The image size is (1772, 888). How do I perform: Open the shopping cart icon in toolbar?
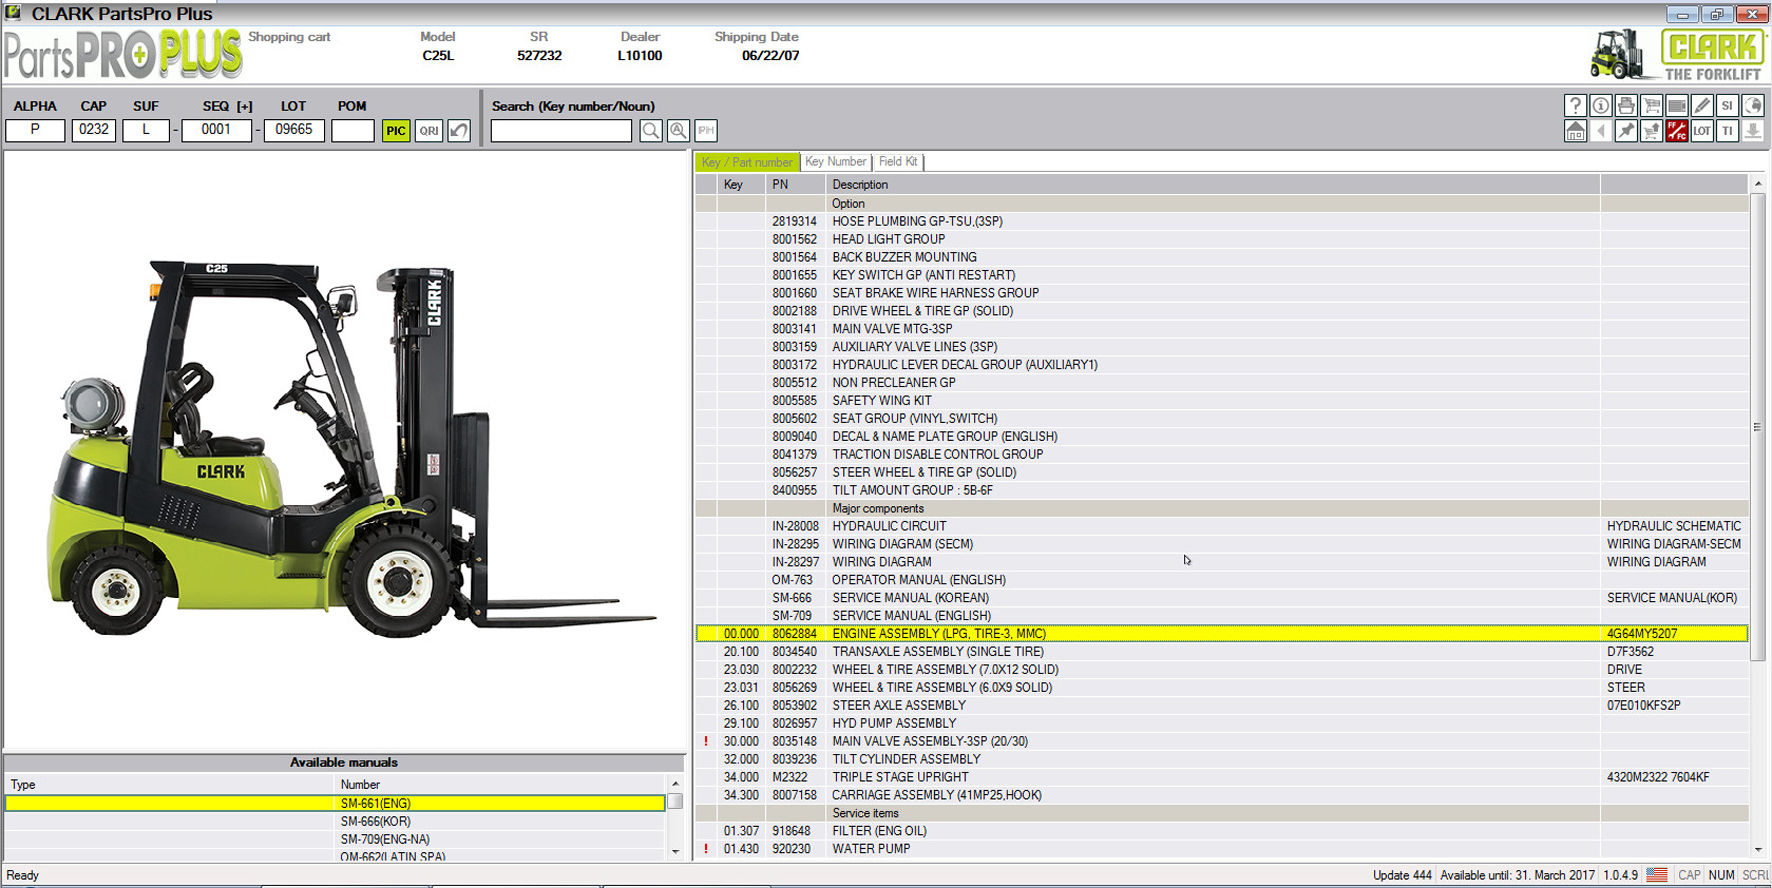click(1651, 105)
